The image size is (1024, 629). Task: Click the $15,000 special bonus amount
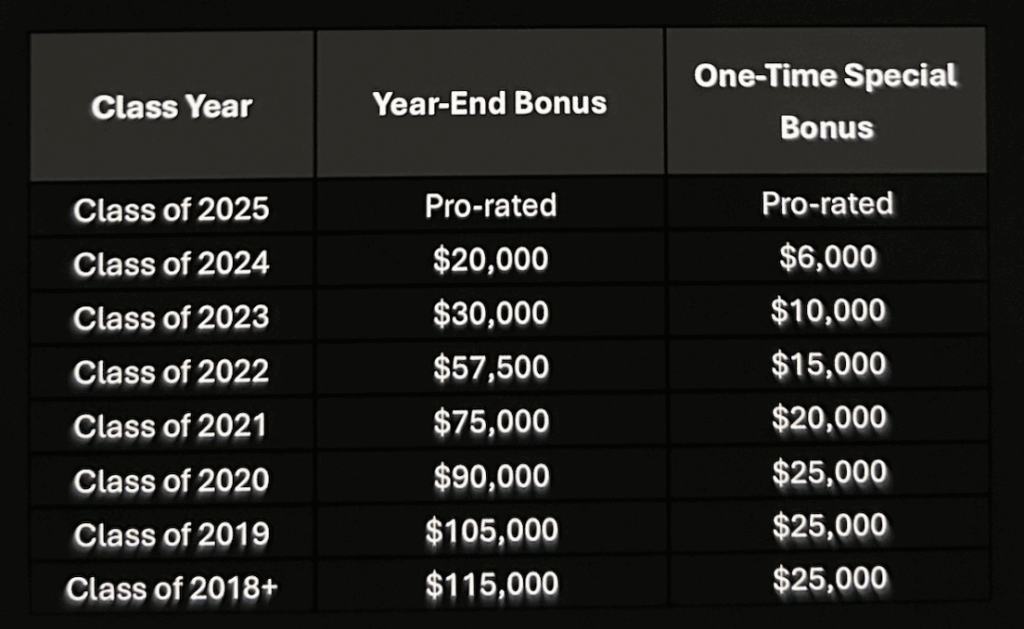coord(827,365)
